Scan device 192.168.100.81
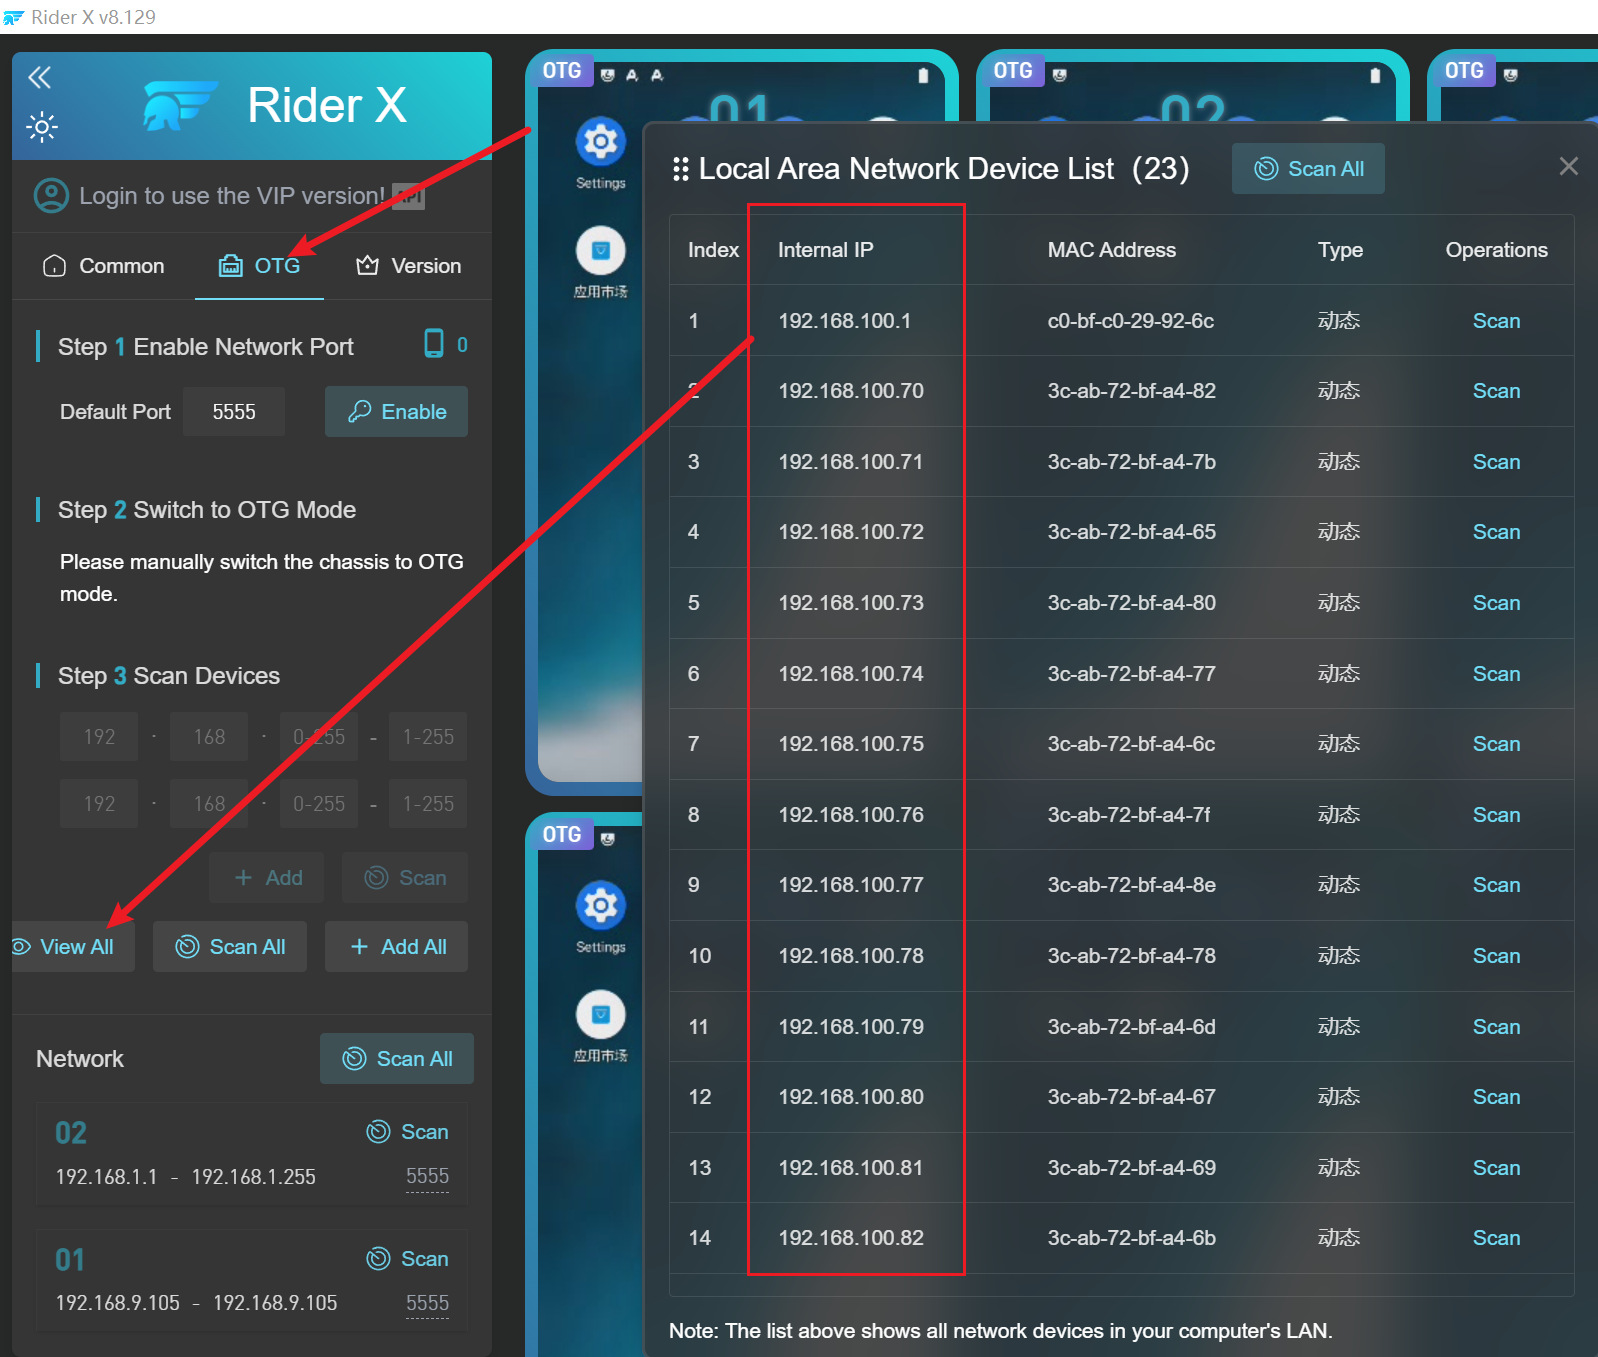The width and height of the screenshot is (1598, 1357). pyautogui.click(x=1496, y=1168)
